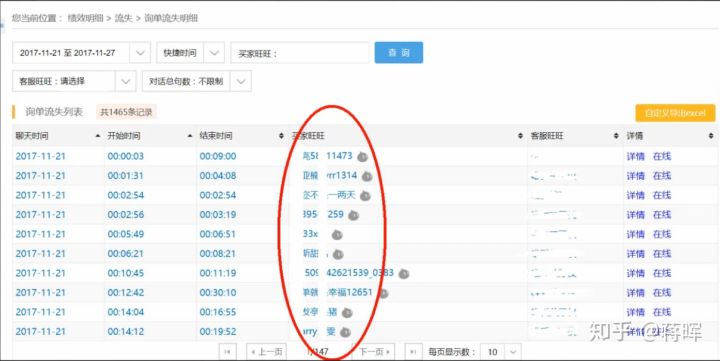Open 详情 for the 00:02:54 row
720x361 pixels.
point(636,196)
